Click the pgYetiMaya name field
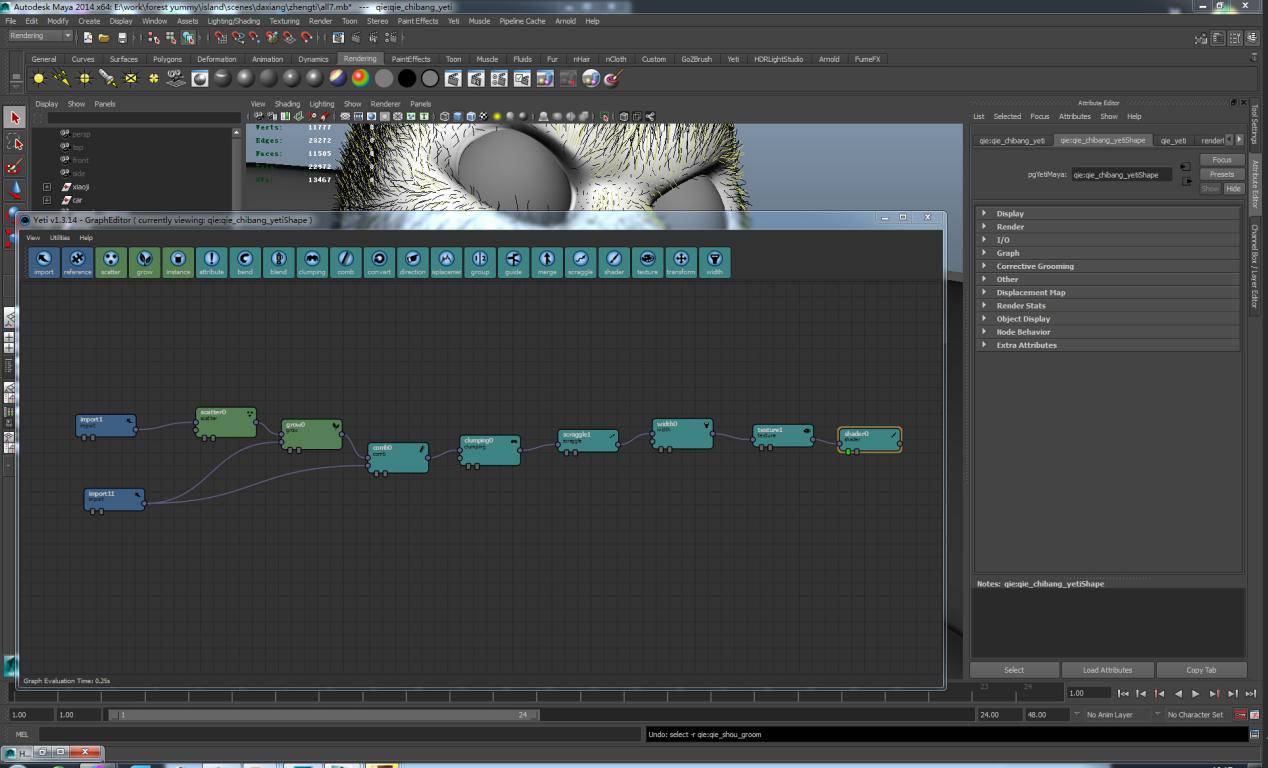 1121,175
